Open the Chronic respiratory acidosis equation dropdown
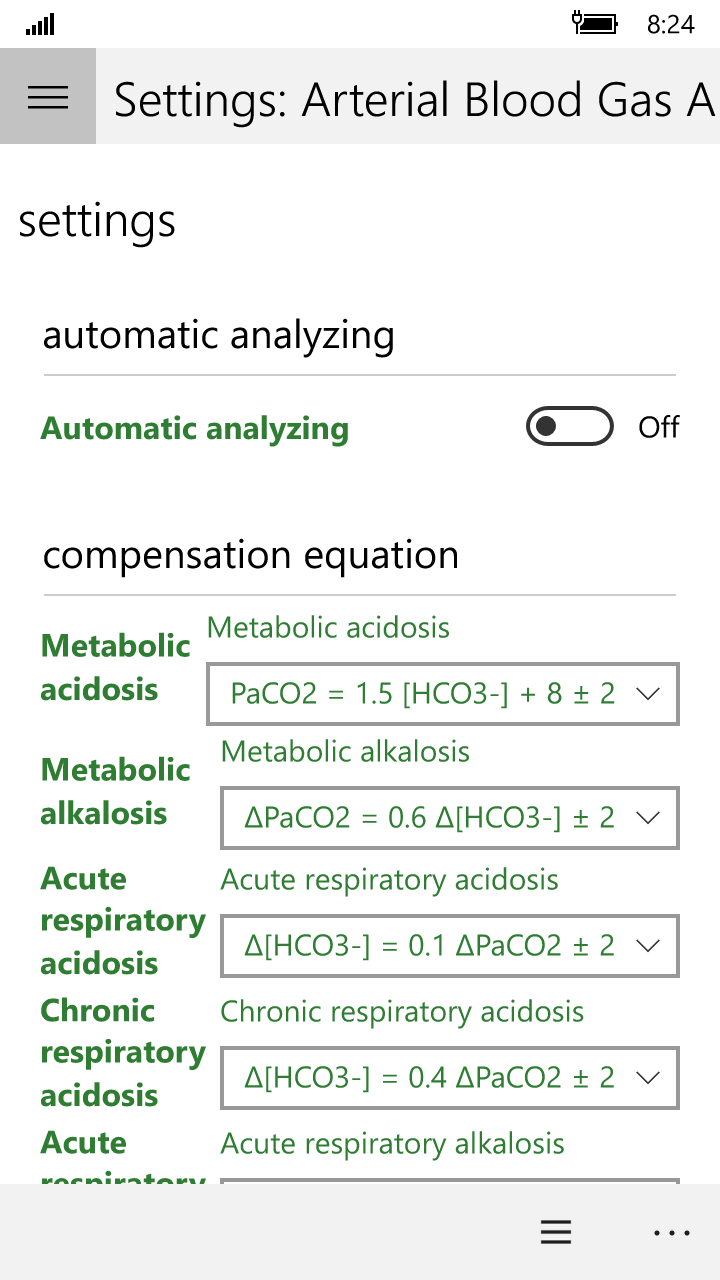Image resolution: width=720 pixels, height=1280 pixels. click(x=449, y=1077)
